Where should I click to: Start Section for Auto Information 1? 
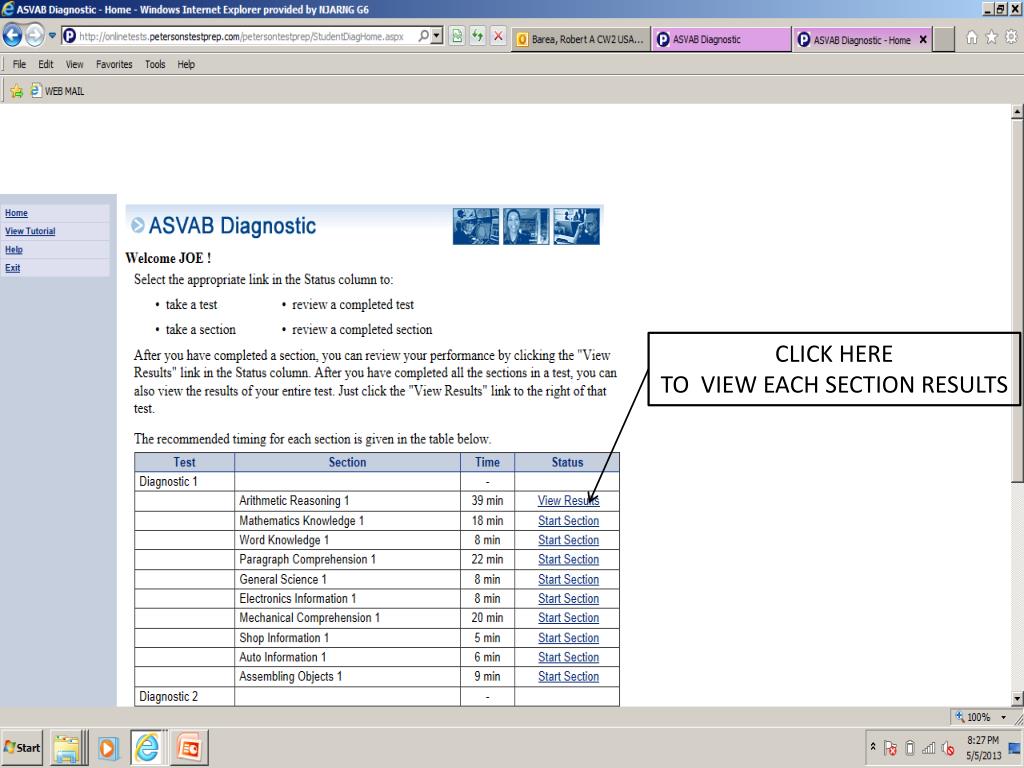tap(568, 657)
